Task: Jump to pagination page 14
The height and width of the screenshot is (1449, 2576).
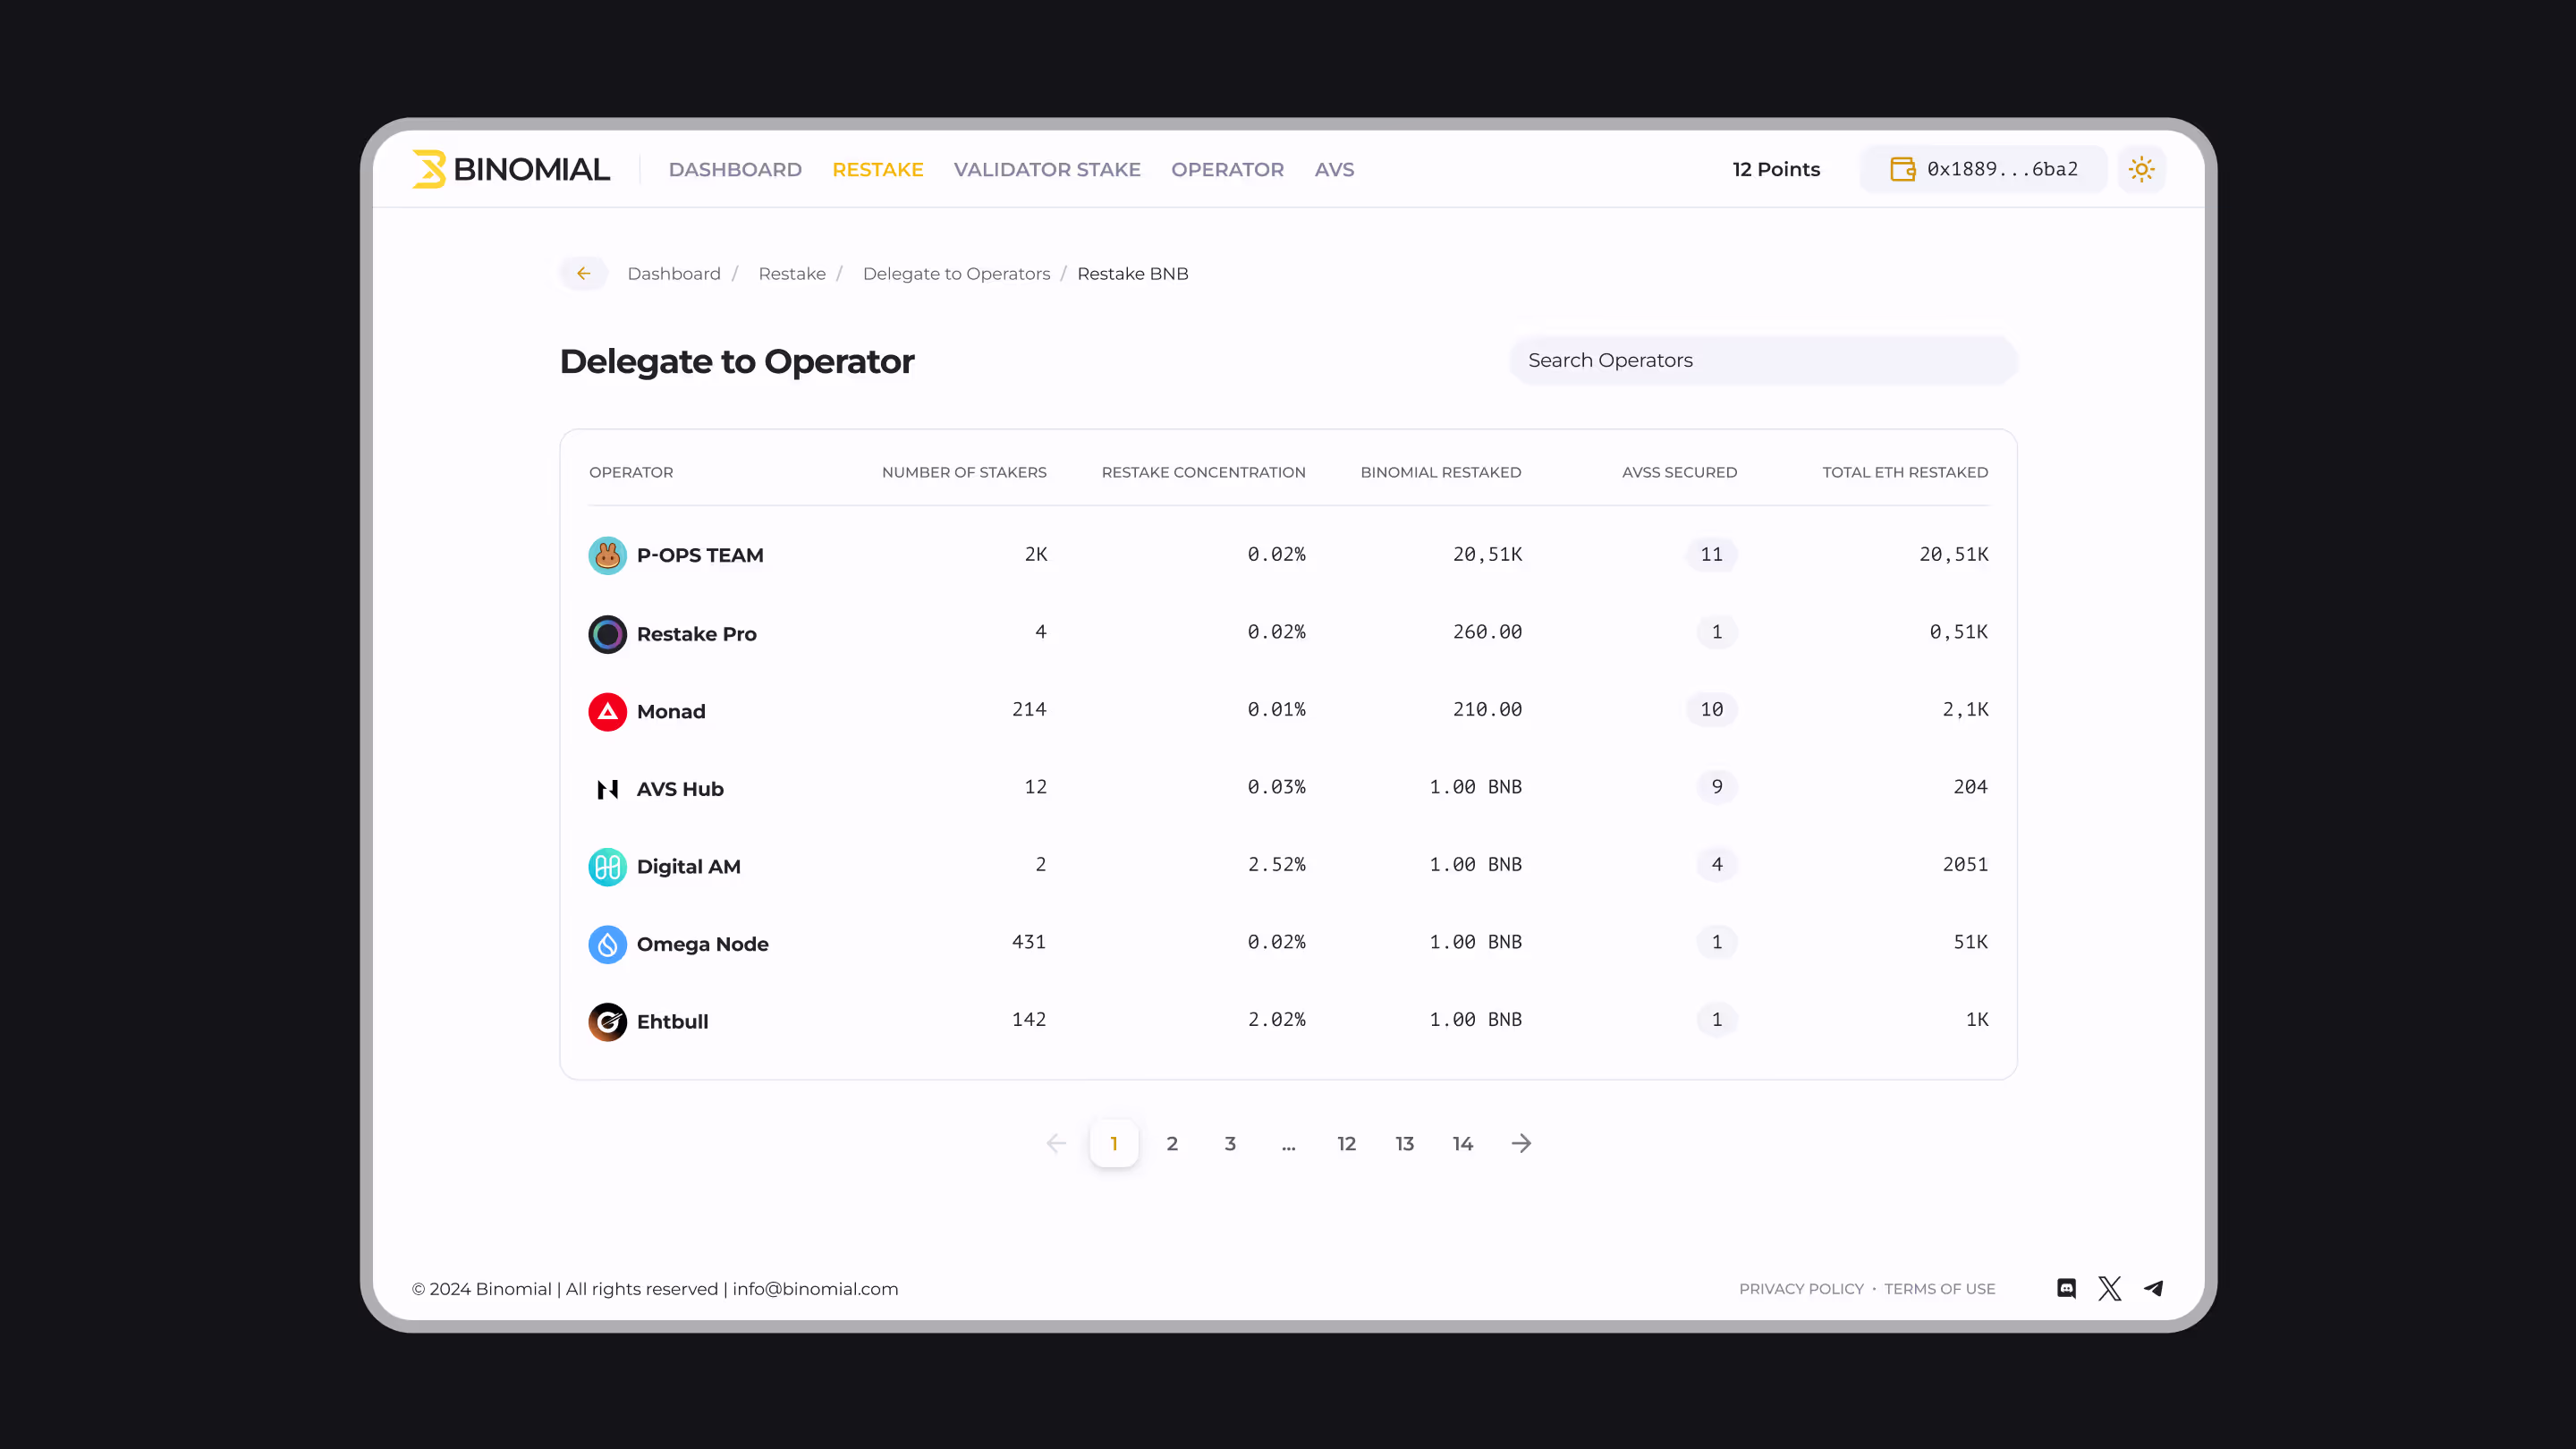Action: 1462,1143
